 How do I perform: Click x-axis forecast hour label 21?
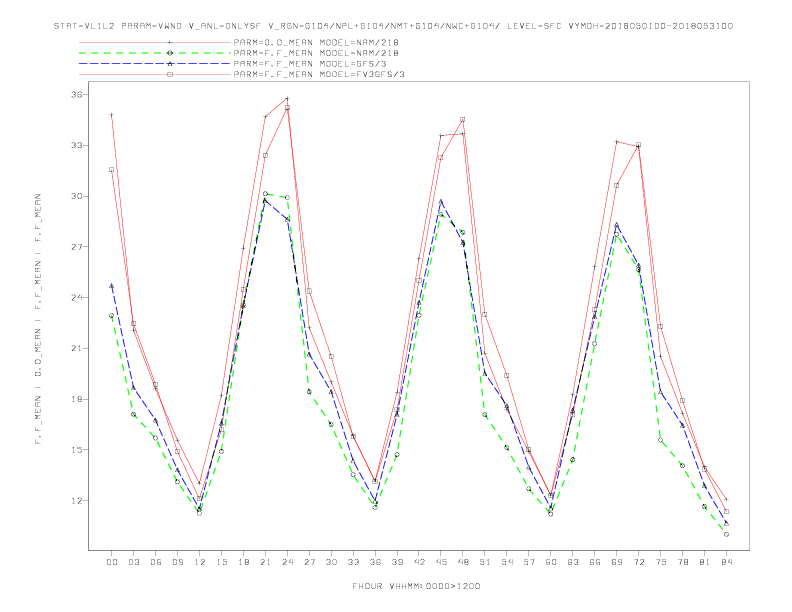tap(265, 562)
